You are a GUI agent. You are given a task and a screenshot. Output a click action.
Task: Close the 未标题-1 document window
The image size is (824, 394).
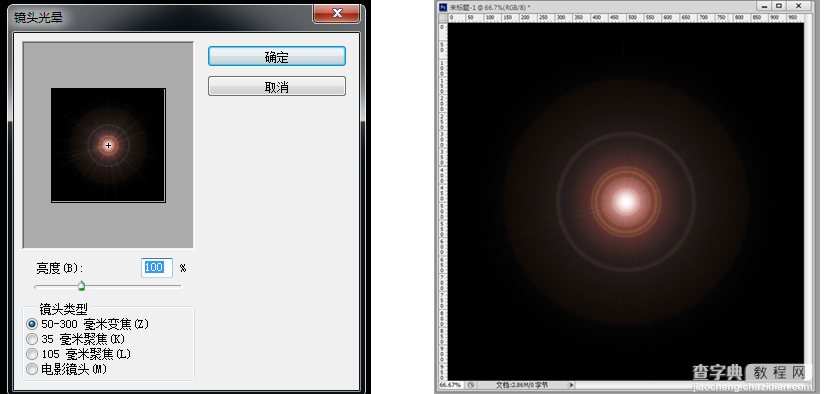coord(799,6)
